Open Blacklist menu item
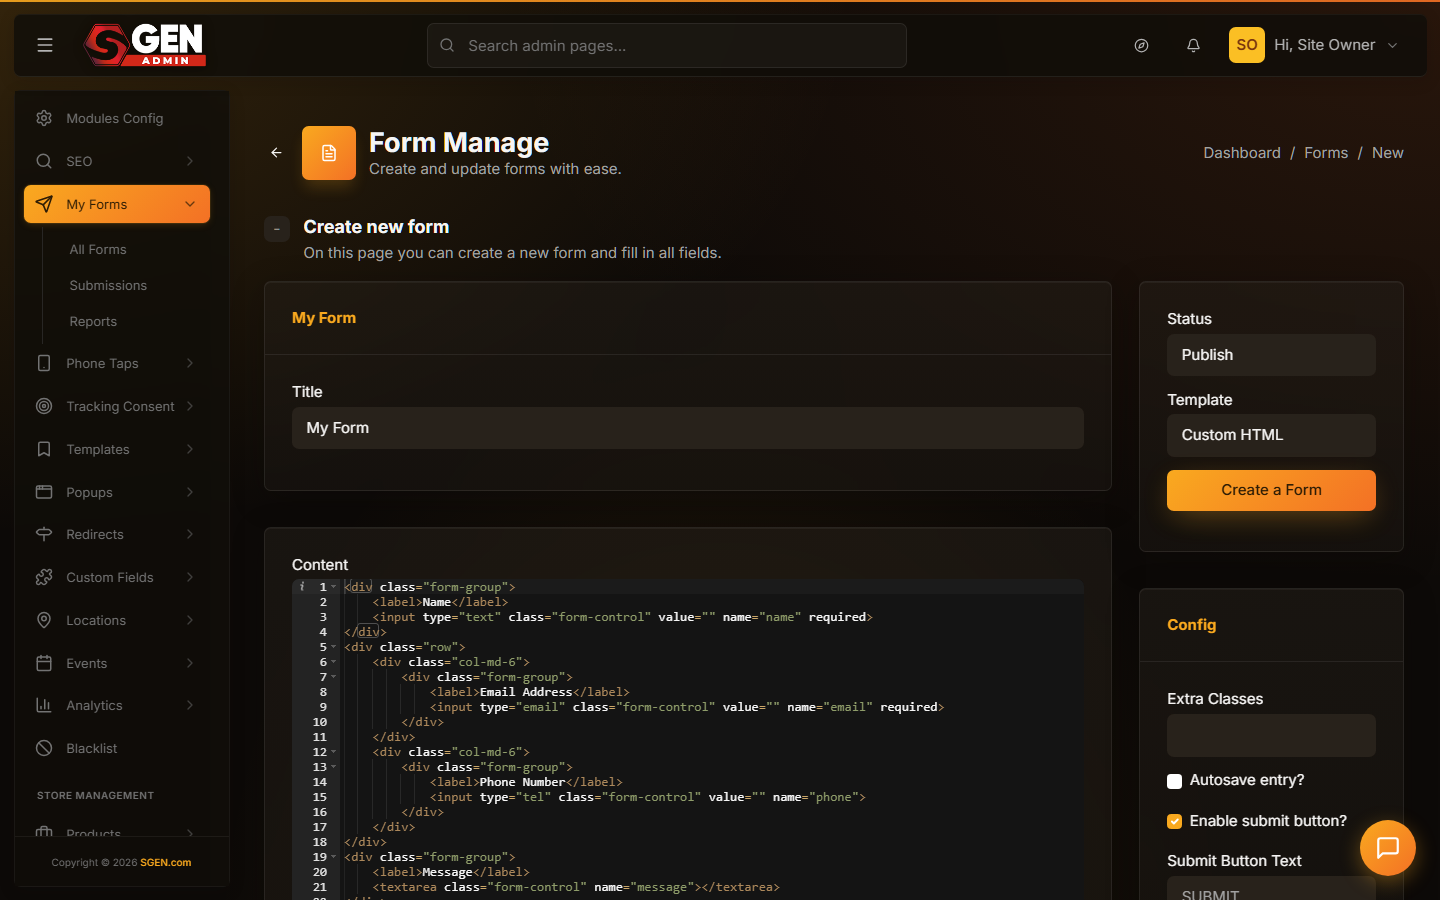 point(117,748)
